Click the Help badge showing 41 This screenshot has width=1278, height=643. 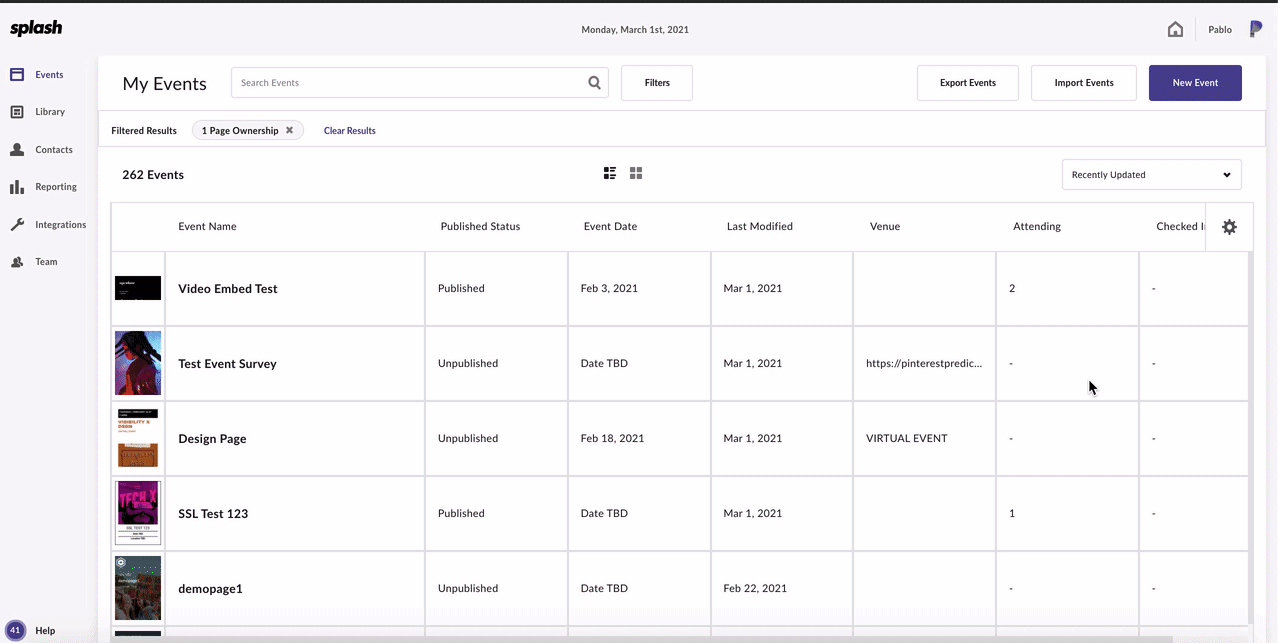pos(16,631)
